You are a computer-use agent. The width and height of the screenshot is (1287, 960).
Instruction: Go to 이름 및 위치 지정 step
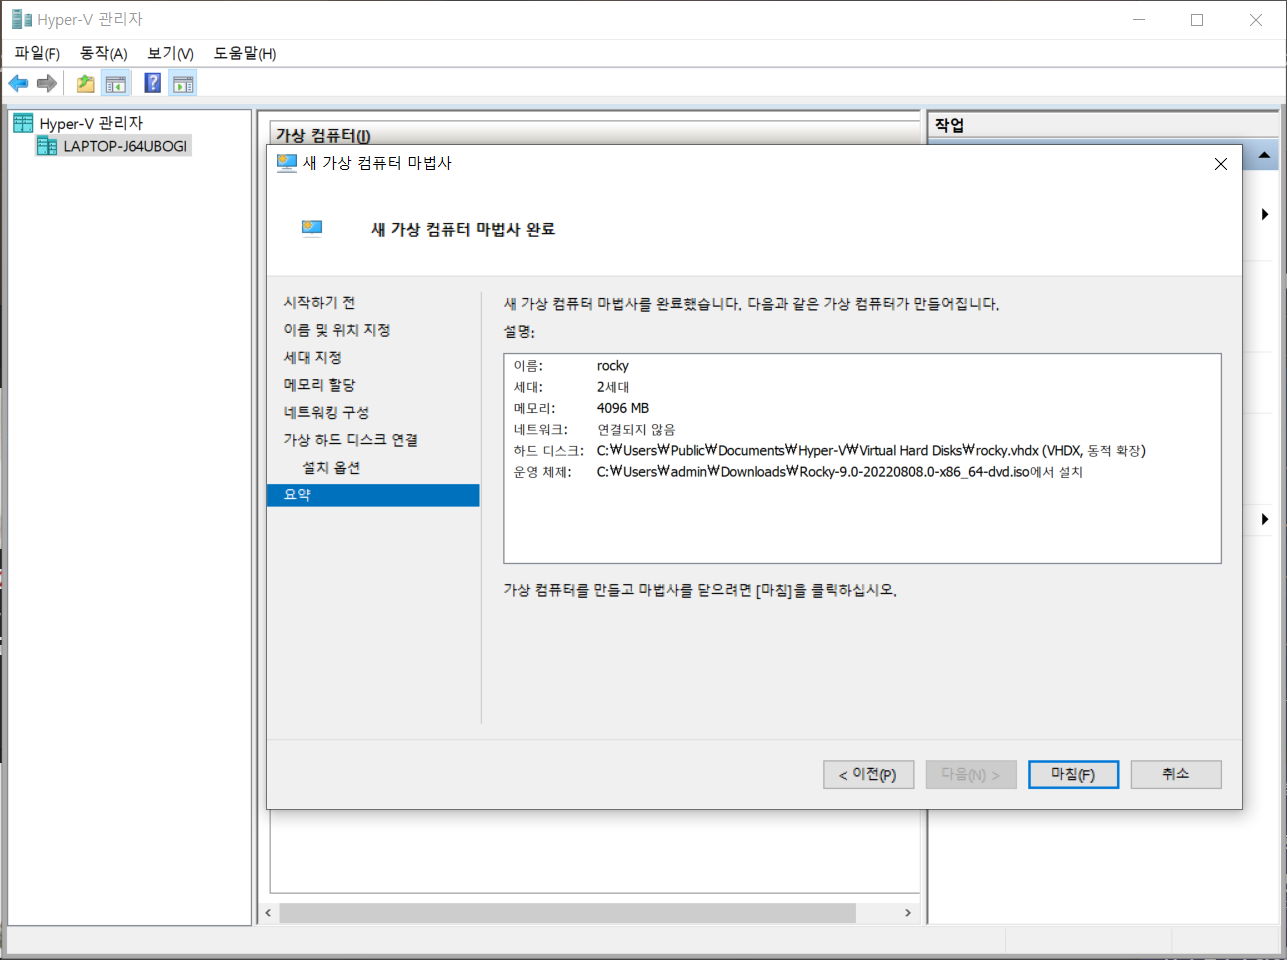pos(337,330)
